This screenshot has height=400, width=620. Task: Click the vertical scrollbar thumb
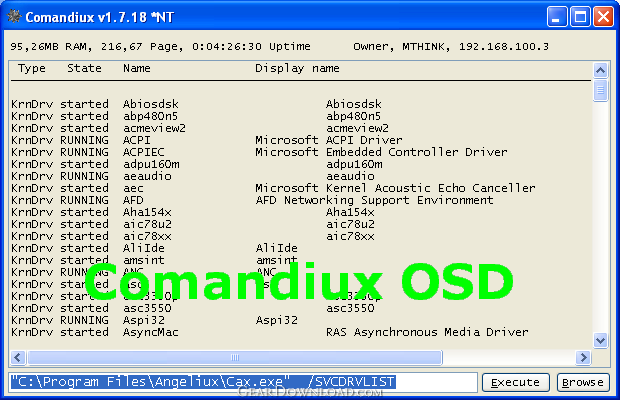click(x=600, y=91)
